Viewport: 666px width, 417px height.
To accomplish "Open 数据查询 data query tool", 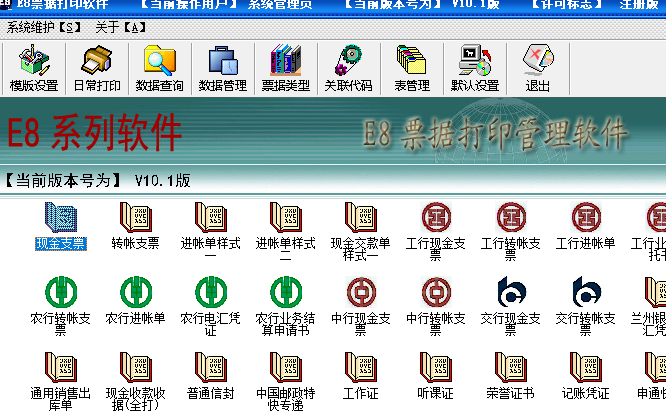I will pyautogui.click(x=160, y=68).
